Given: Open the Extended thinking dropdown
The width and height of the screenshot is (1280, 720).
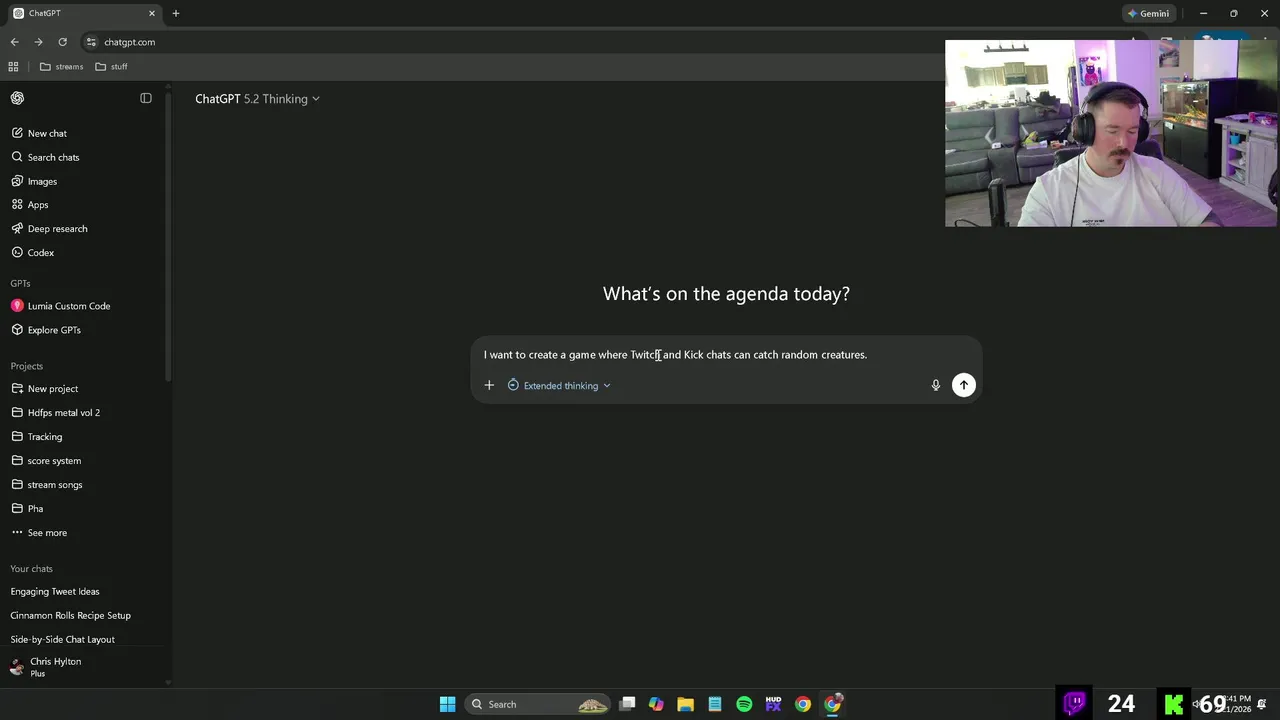Looking at the screenshot, I should (x=559, y=385).
